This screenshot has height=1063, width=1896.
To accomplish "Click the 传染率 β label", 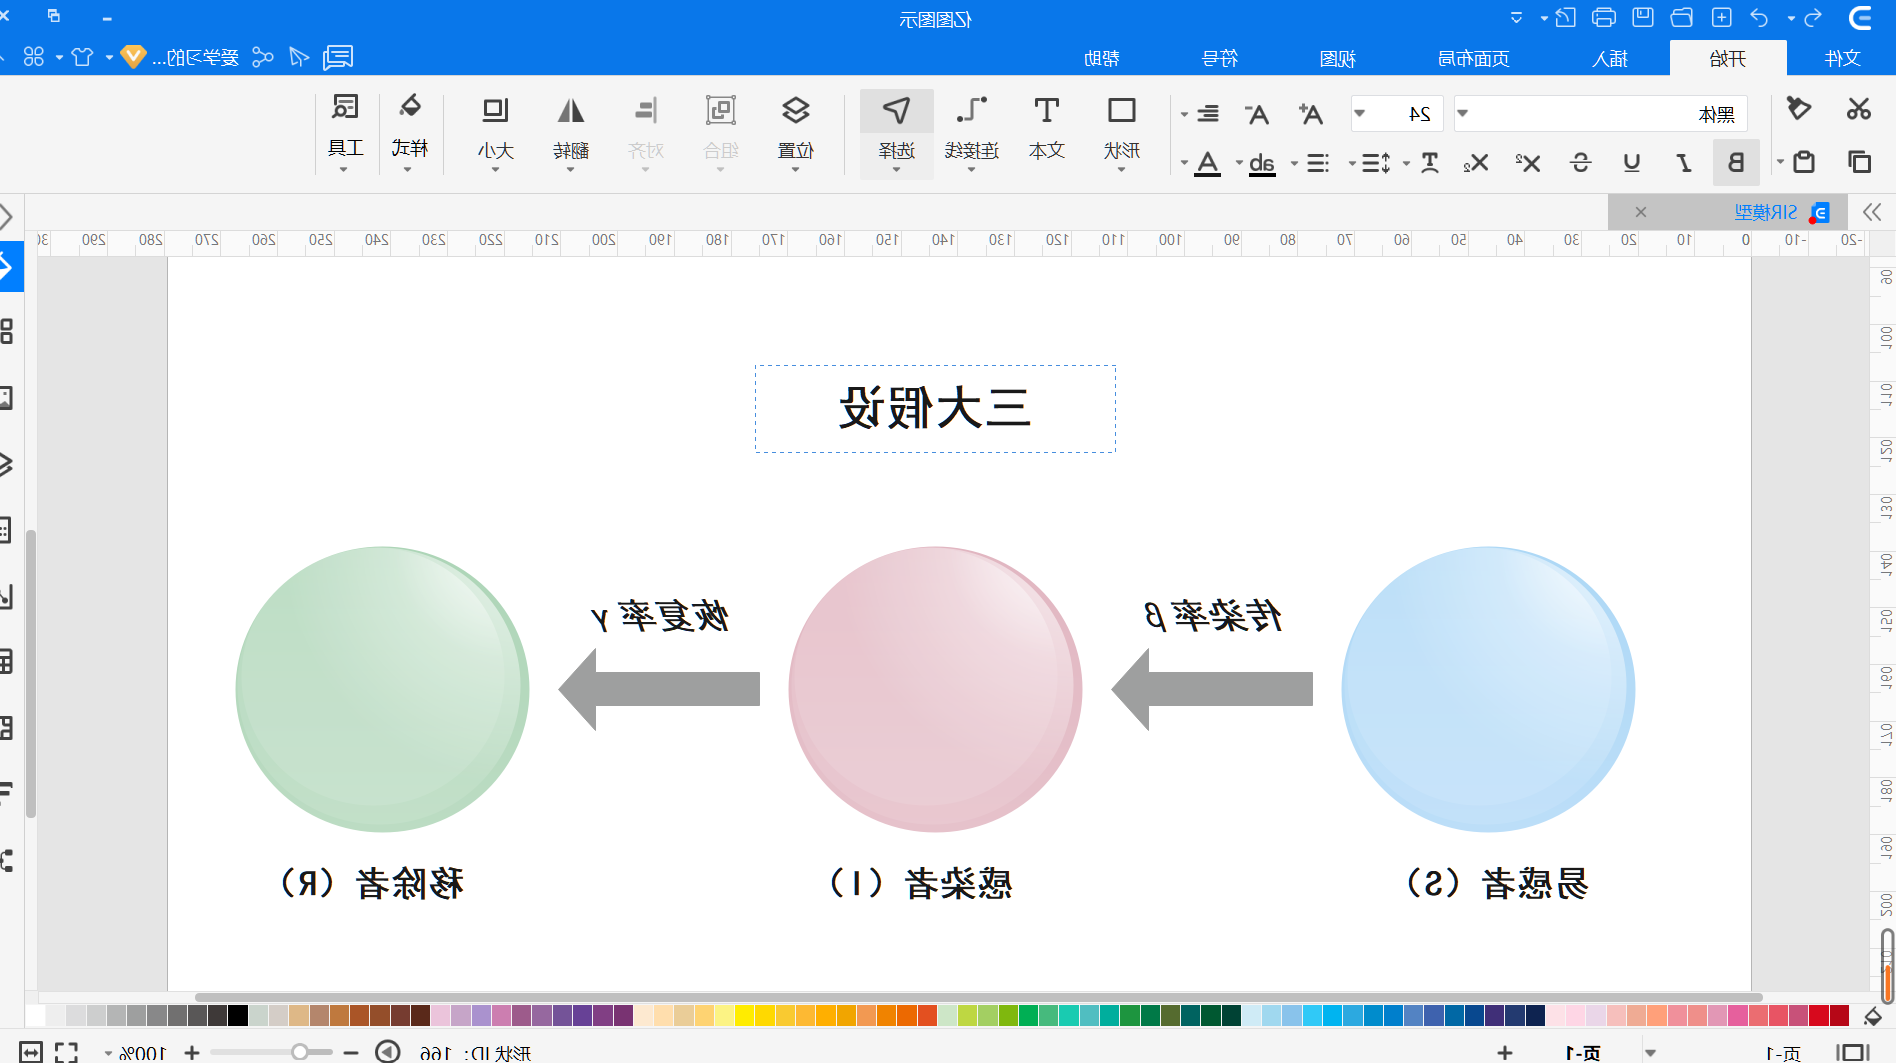I will (x=1213, y=616).
